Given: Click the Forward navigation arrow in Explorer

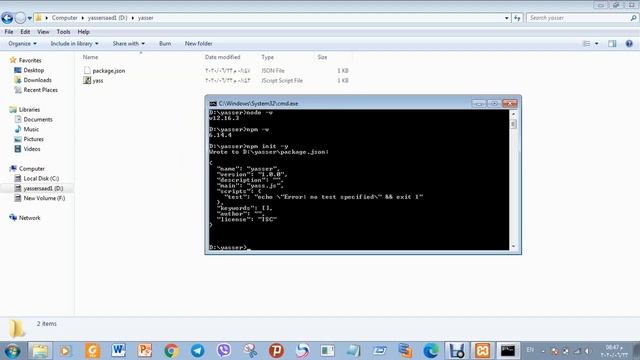Looking at the screenshot, I should [x=20, y=18].
